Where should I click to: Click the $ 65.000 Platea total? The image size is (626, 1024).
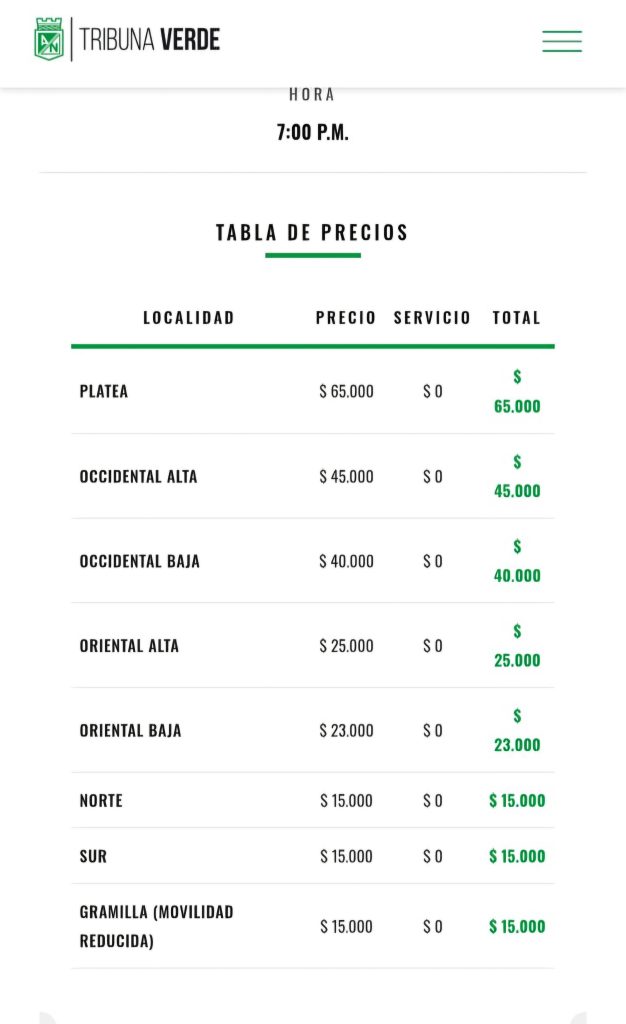point(517,391)
